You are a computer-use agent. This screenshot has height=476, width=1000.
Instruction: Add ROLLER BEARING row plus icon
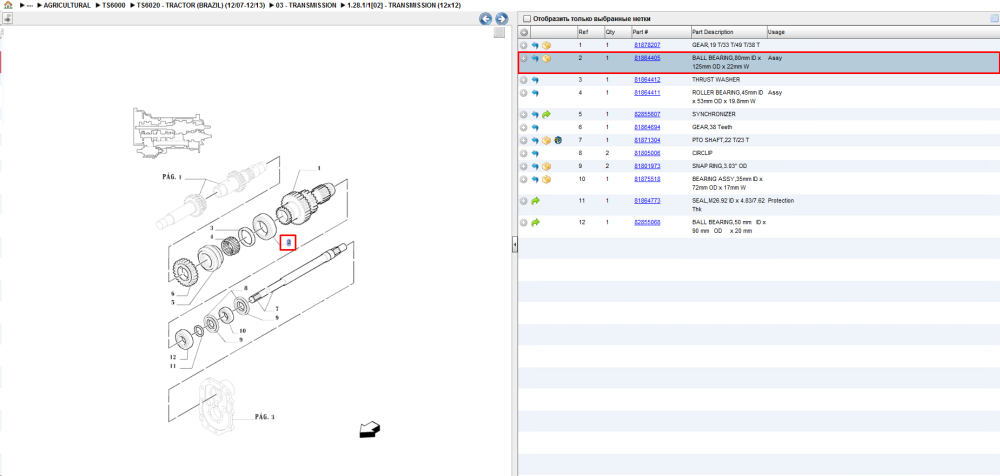coord(524,93)
